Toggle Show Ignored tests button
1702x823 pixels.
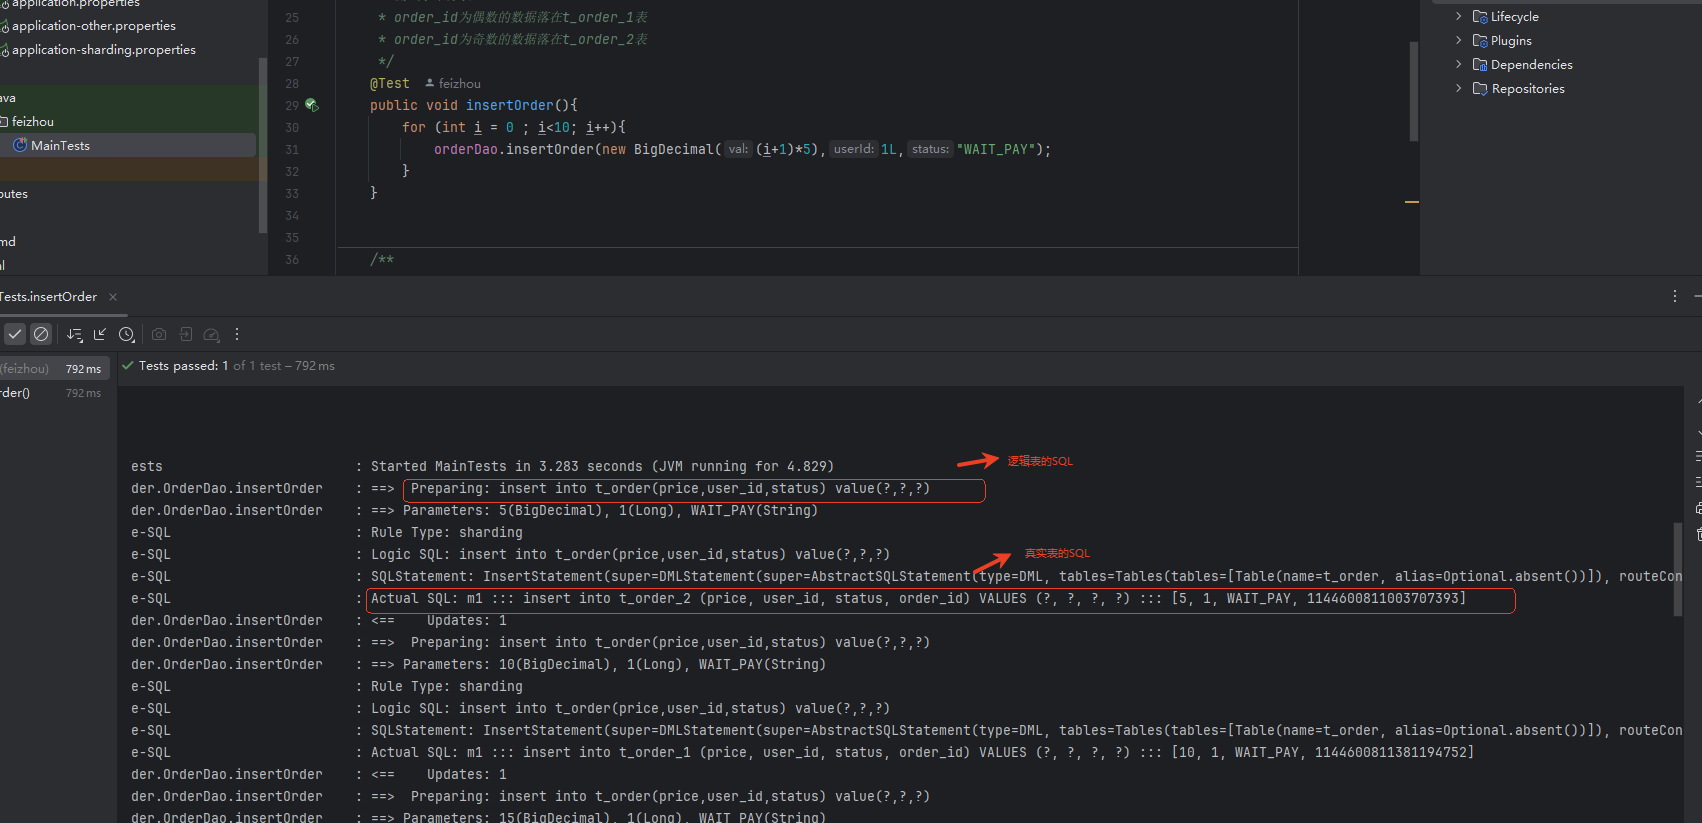(x=41, y=334)
